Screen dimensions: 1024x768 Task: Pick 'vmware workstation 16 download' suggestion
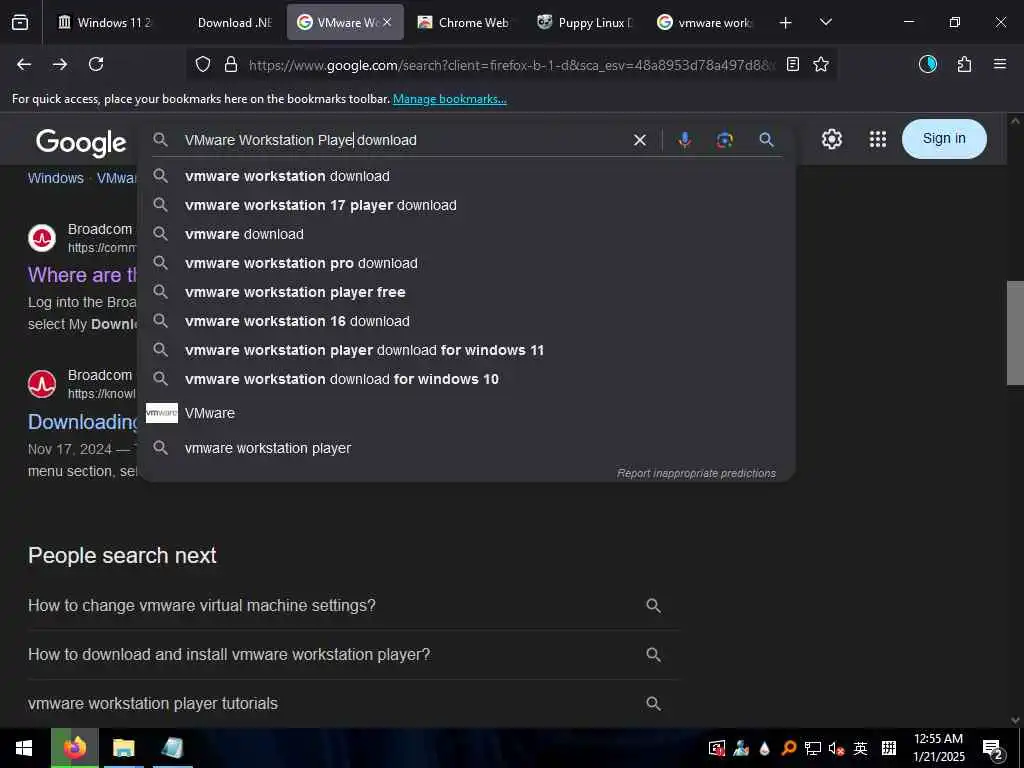466,321
